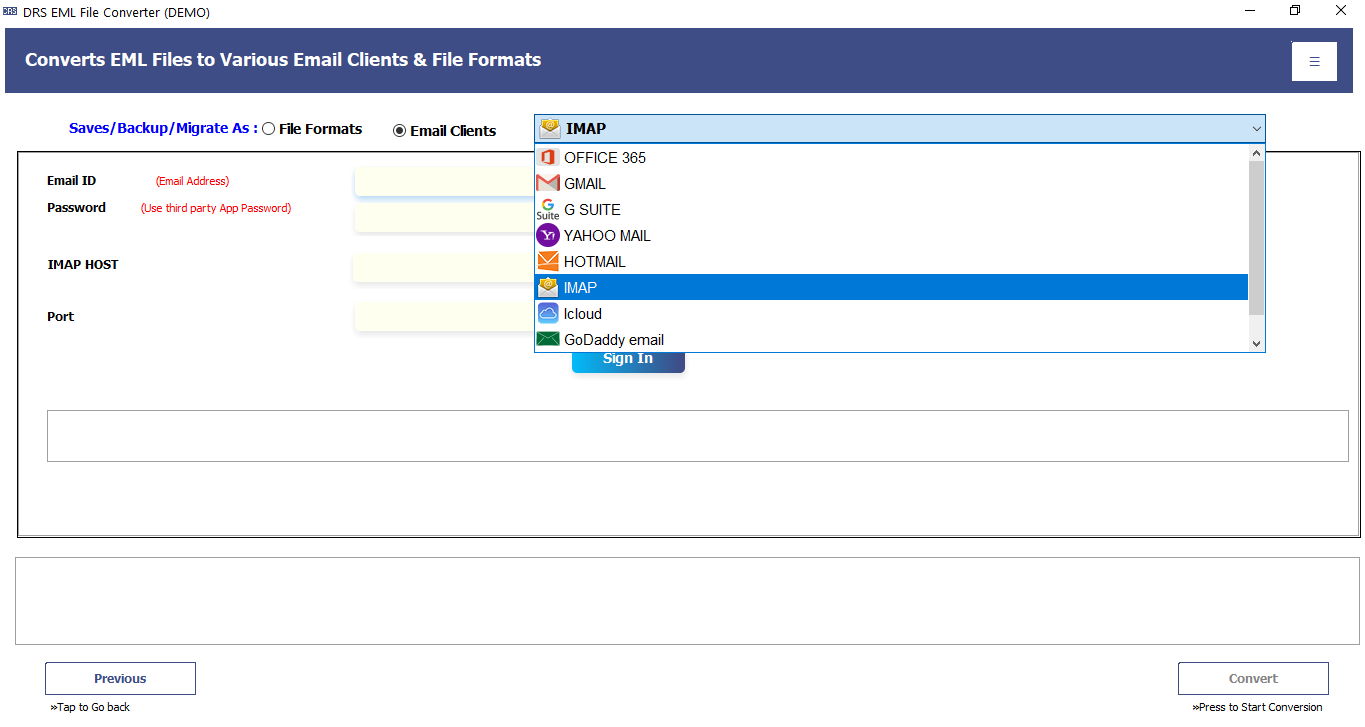1365x727 pixels.
Task: Click the dropdown list scroll up arrow
Action: pos(1257,153)
